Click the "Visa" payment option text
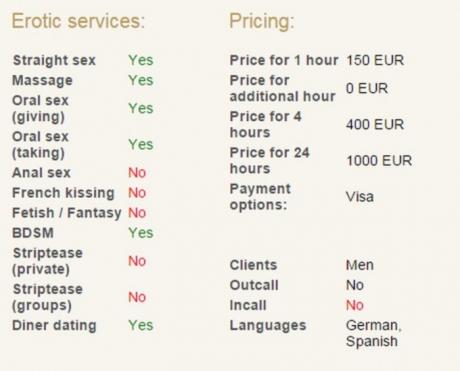 360,197
